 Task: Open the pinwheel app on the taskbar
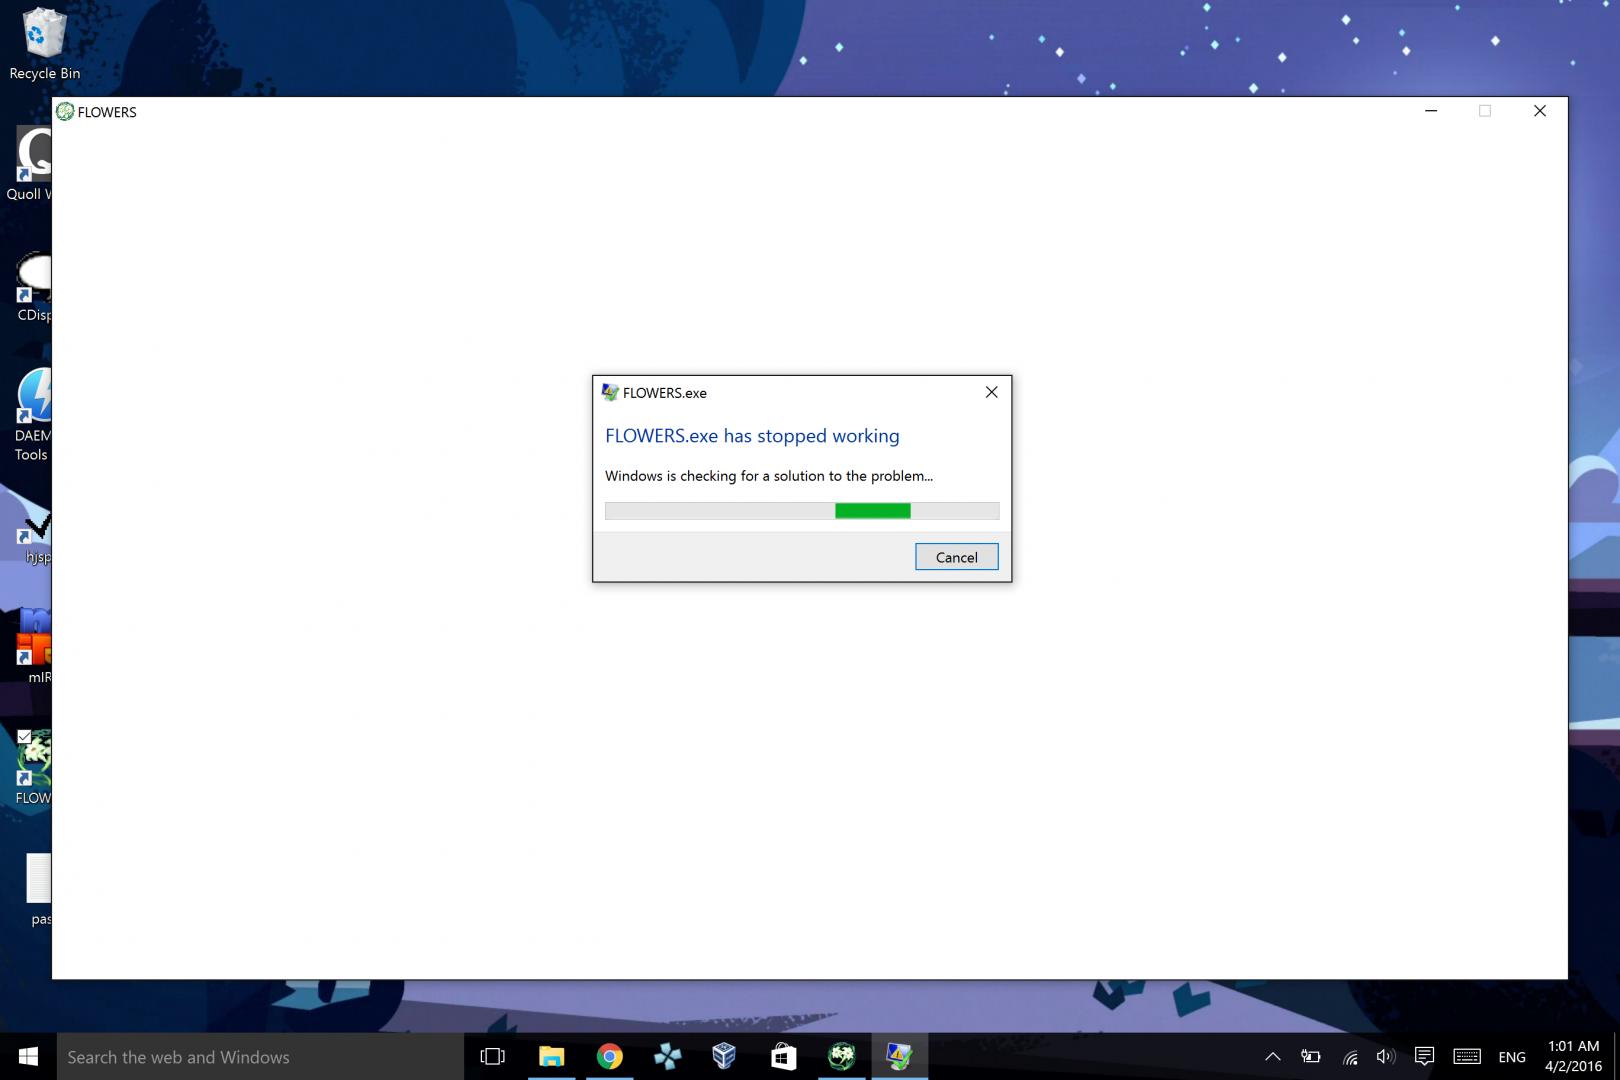pyautogui.click(x=667, y=1056)
